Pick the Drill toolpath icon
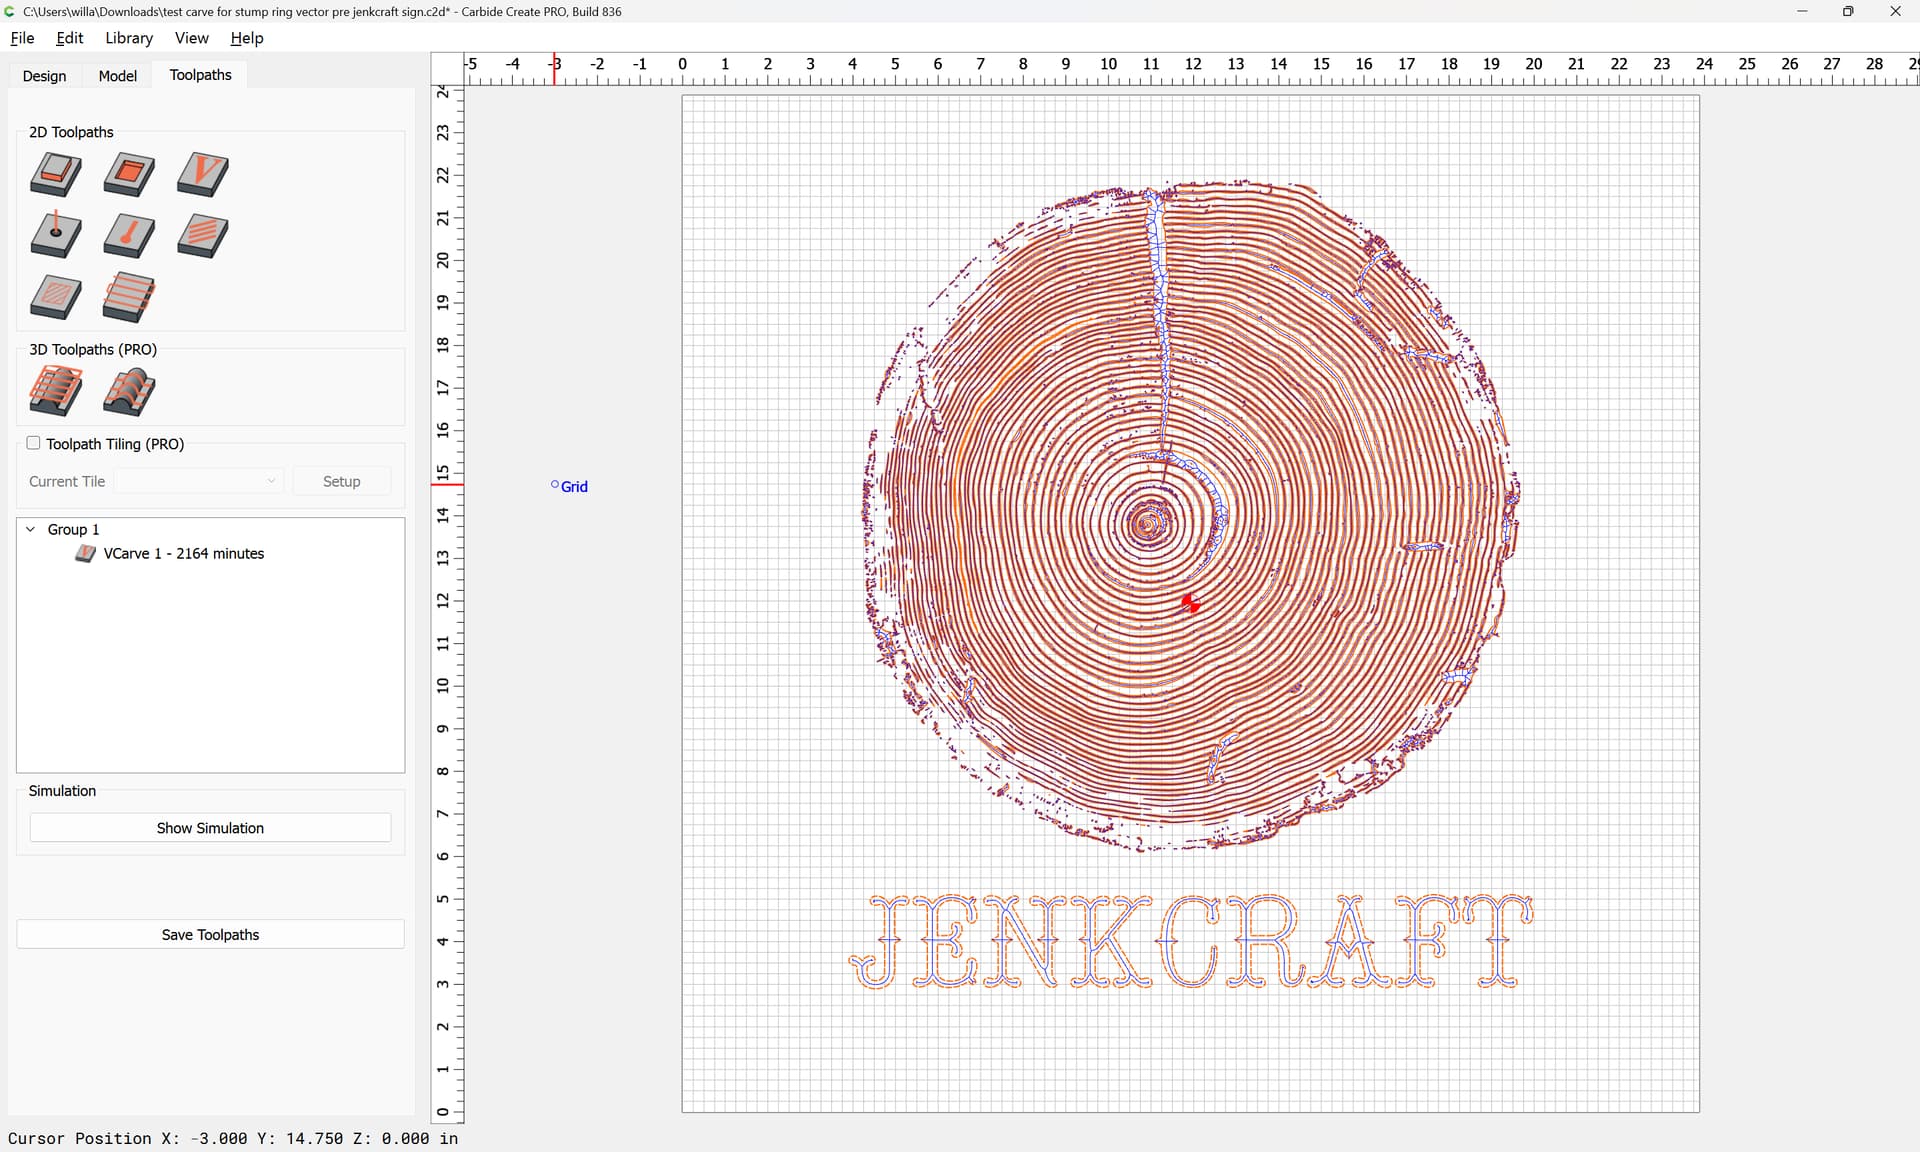 point(56,236)
